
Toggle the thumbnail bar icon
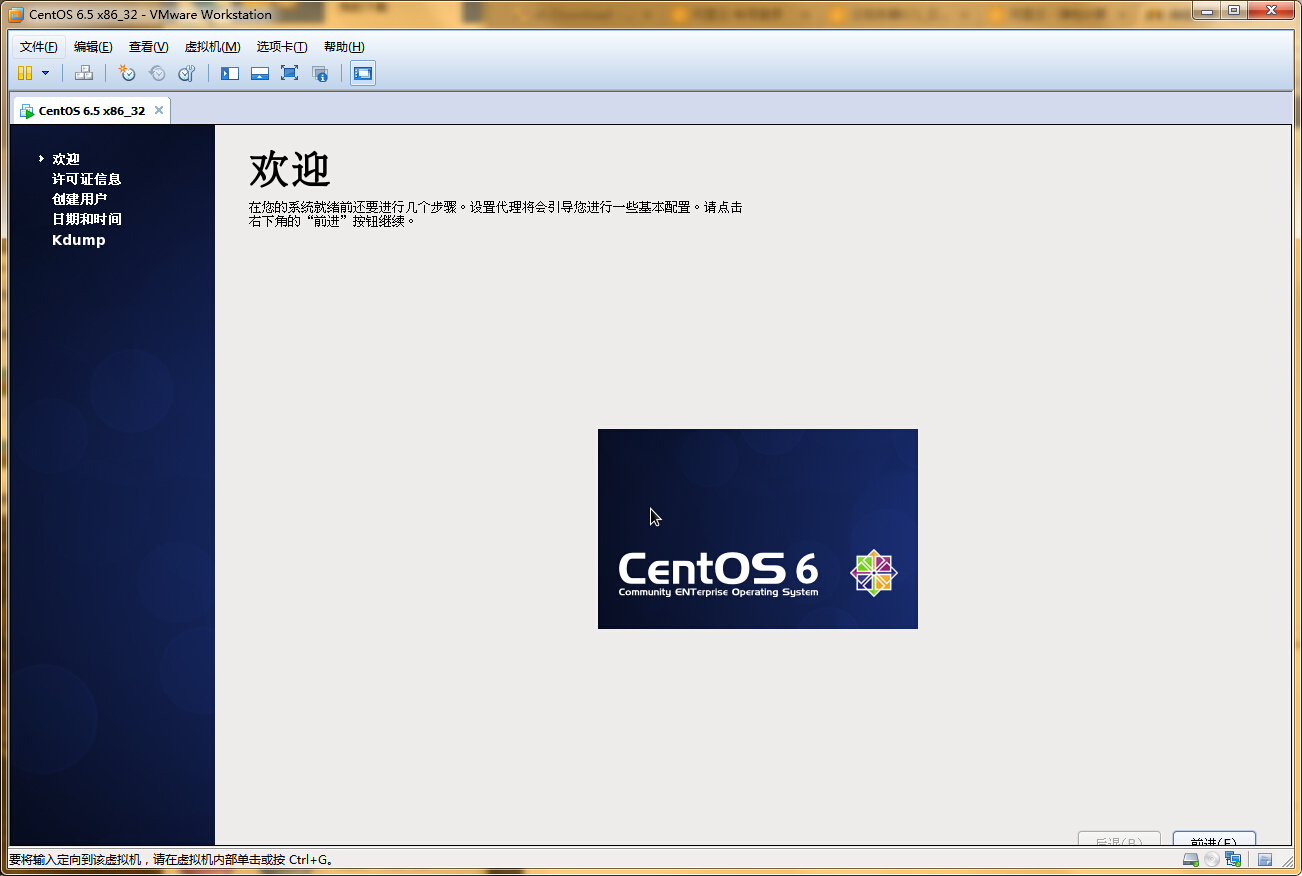(260, 73)
